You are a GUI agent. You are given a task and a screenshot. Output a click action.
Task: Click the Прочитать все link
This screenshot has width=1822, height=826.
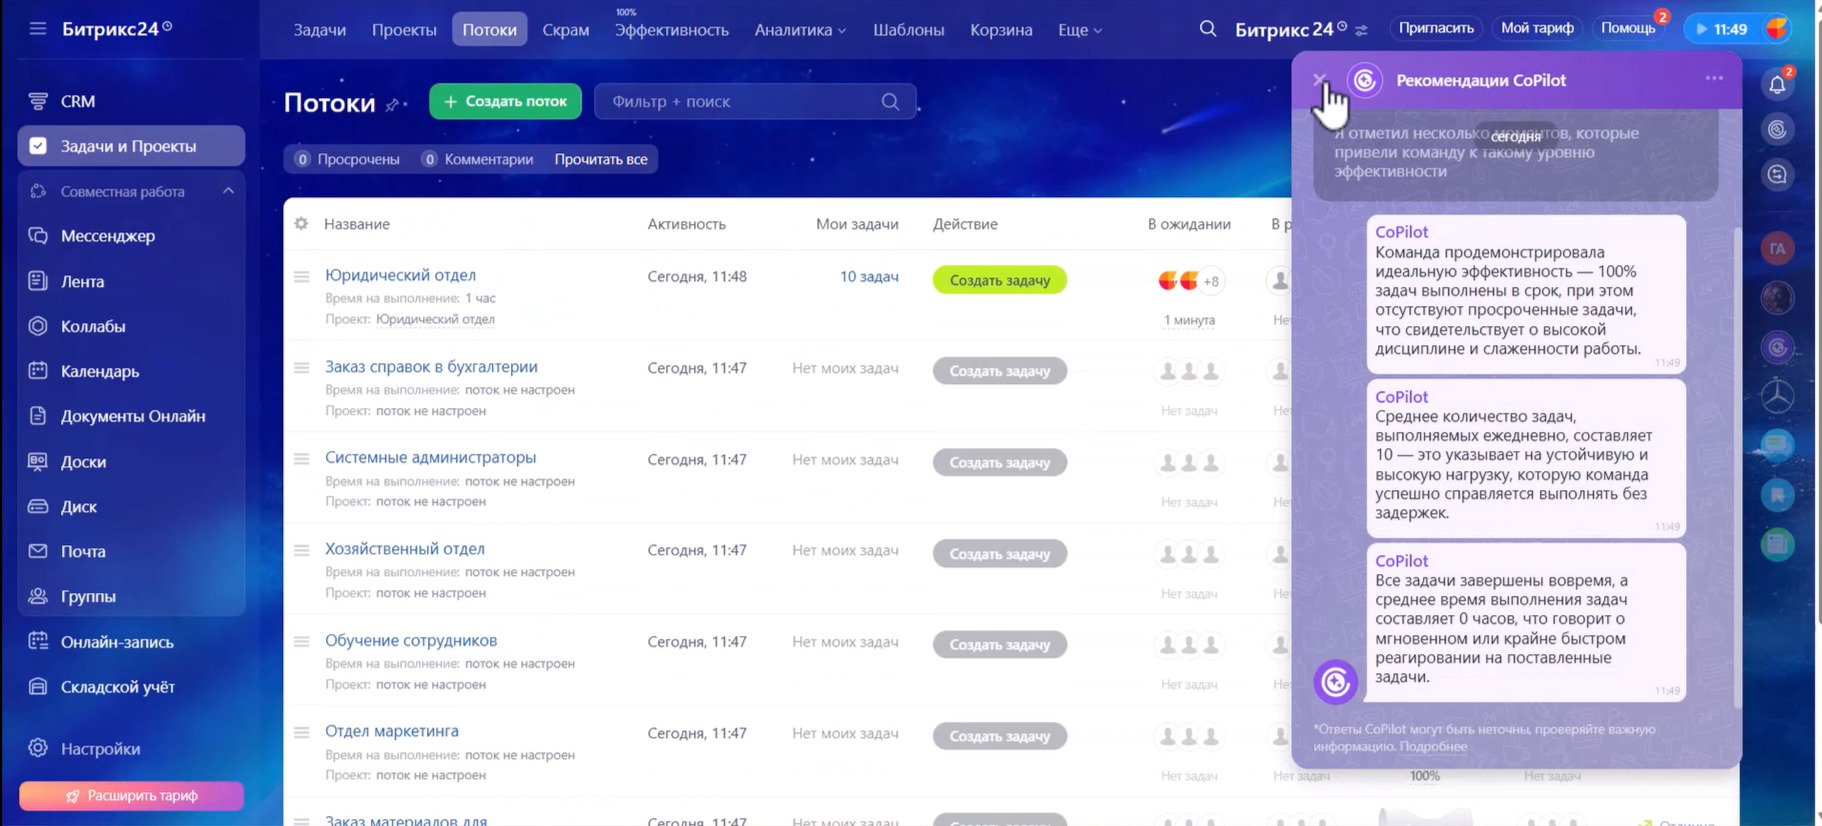coord(601,159)
